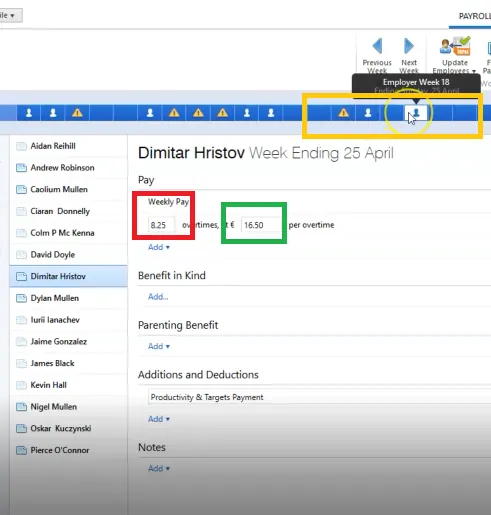The image size is (491, 515).
Task: Click Pierce O'Connor's payslip icon
Action: click(x=21, y=451)
